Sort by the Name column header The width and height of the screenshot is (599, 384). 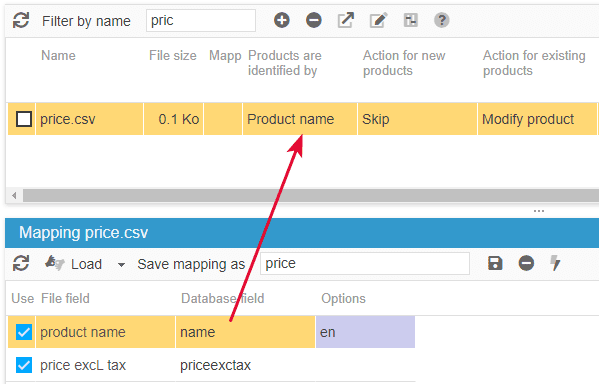pos(58,55)
